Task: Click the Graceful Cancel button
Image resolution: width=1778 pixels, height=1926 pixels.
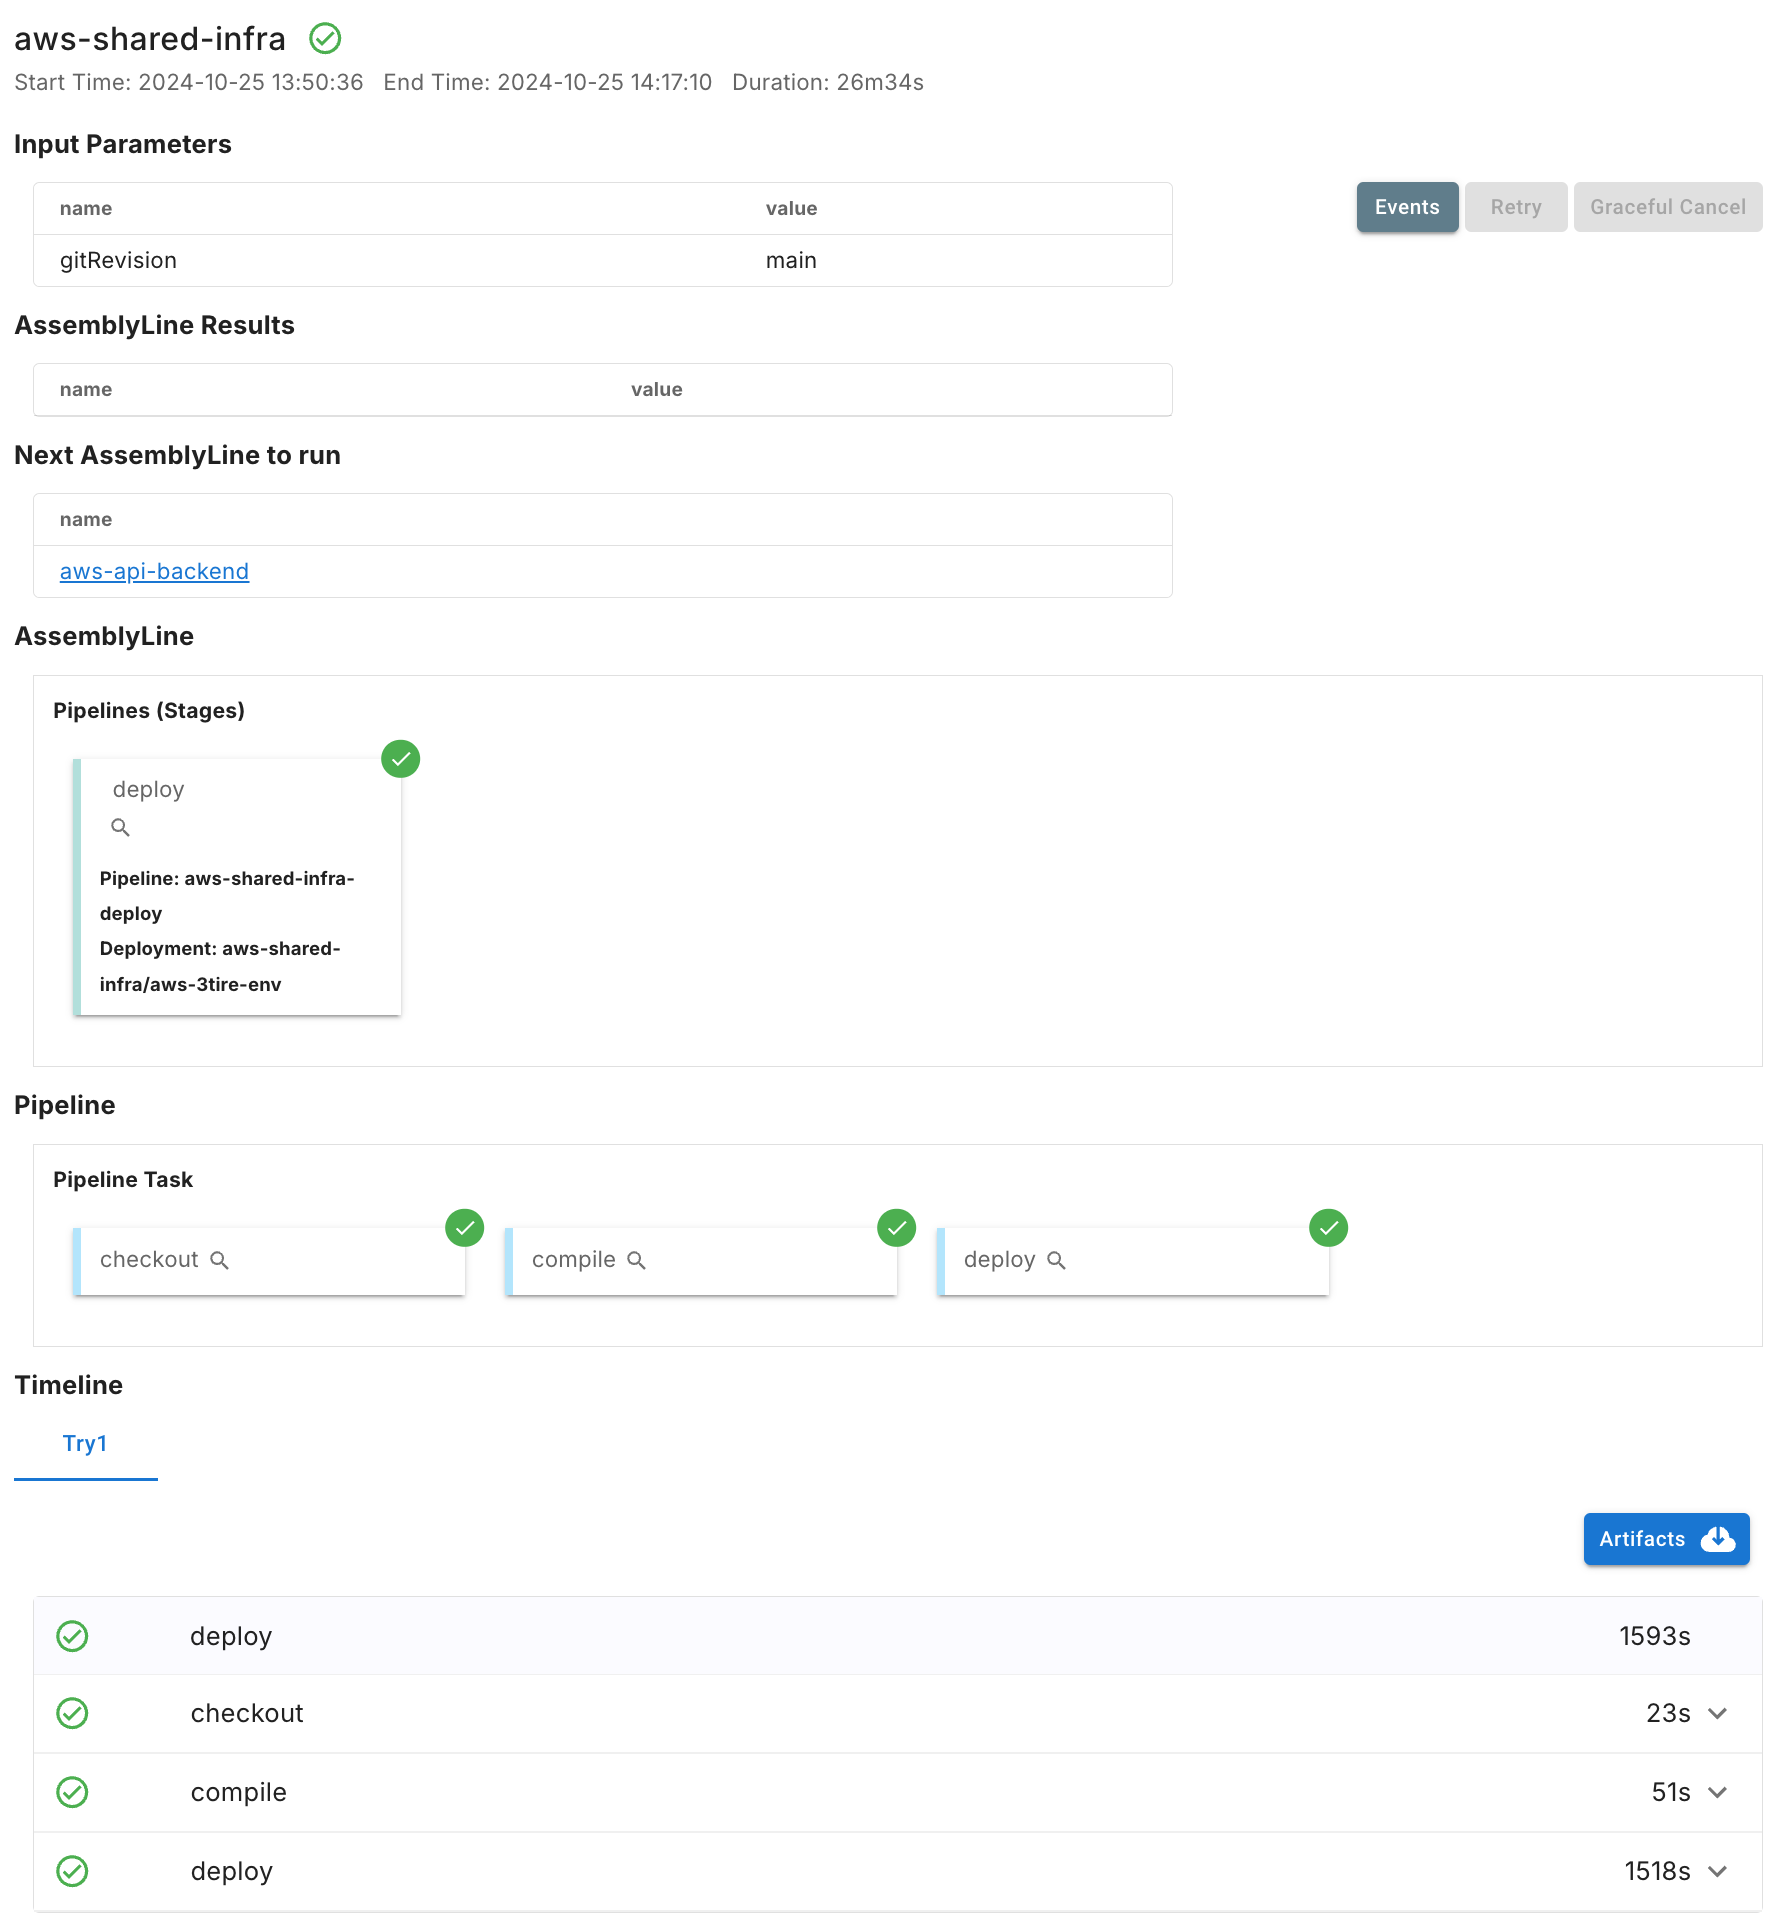Action: (1667, 207)
